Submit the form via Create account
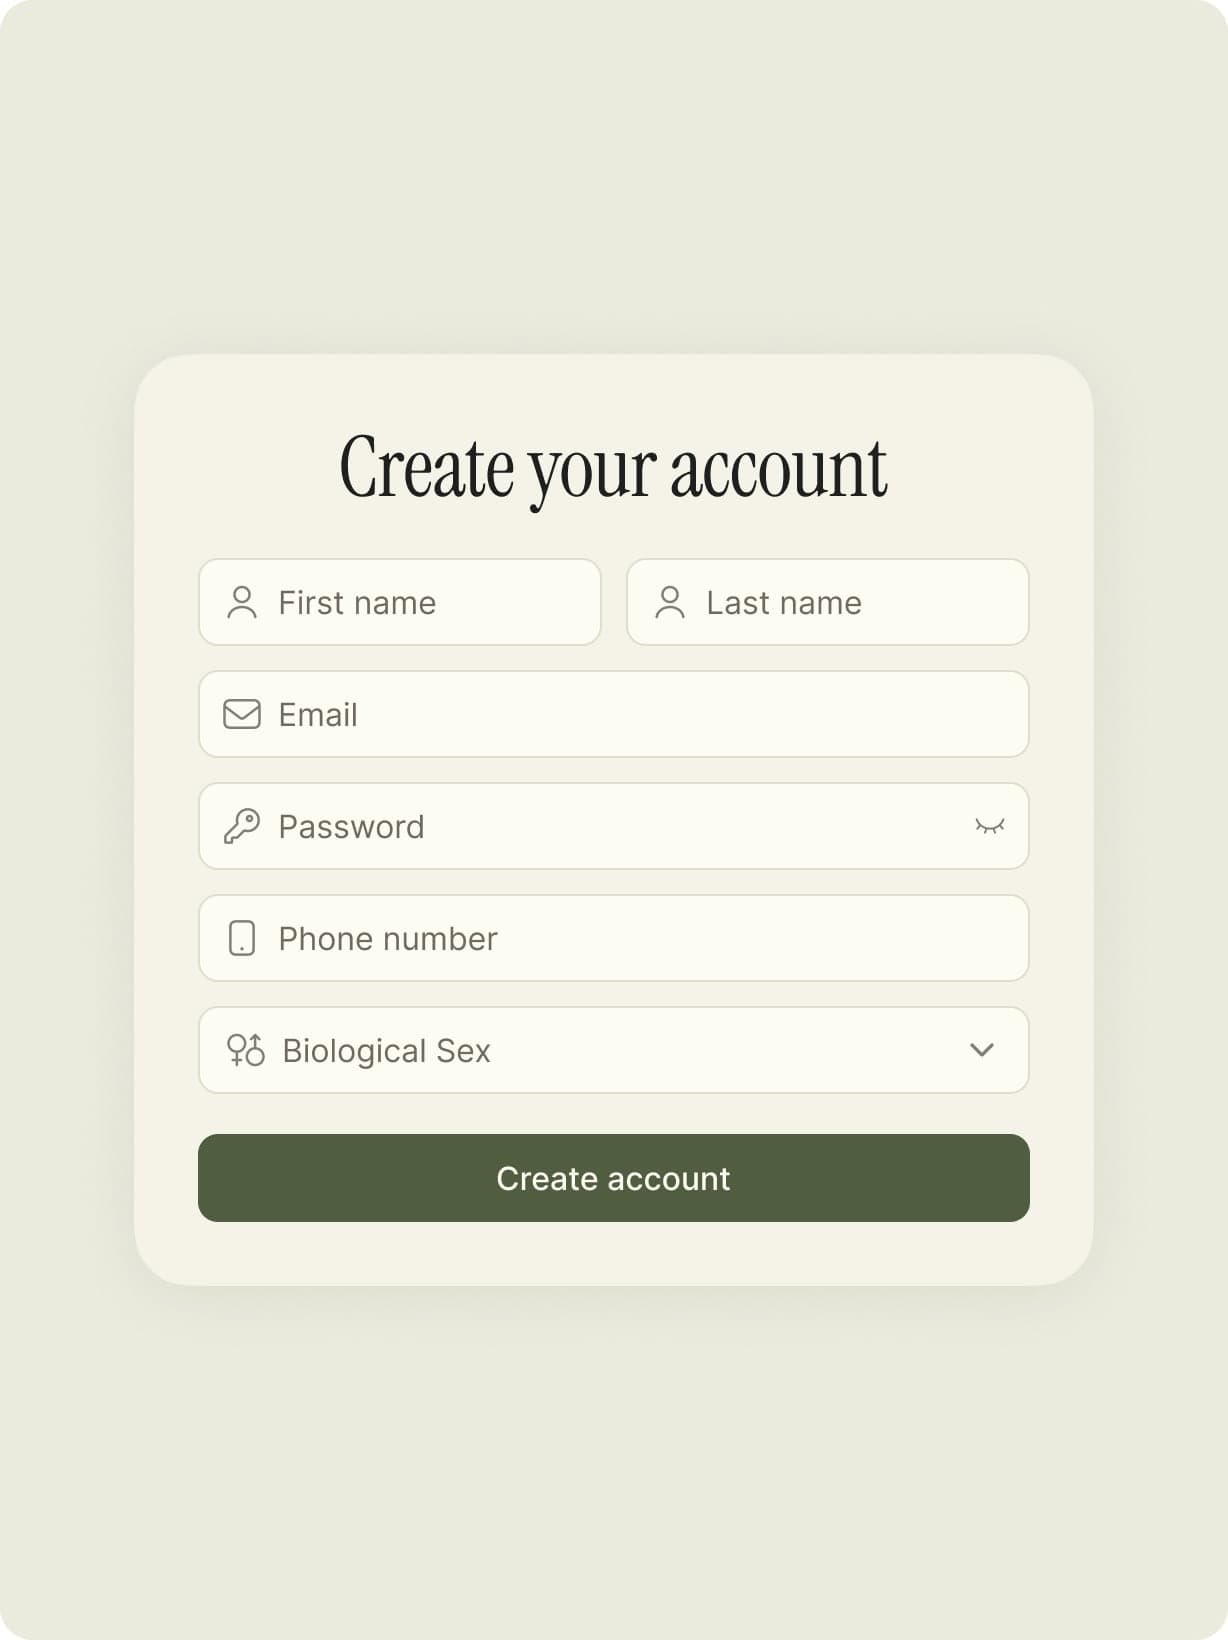This screenshot has height=1640, width=1228. click(614, 1179)
